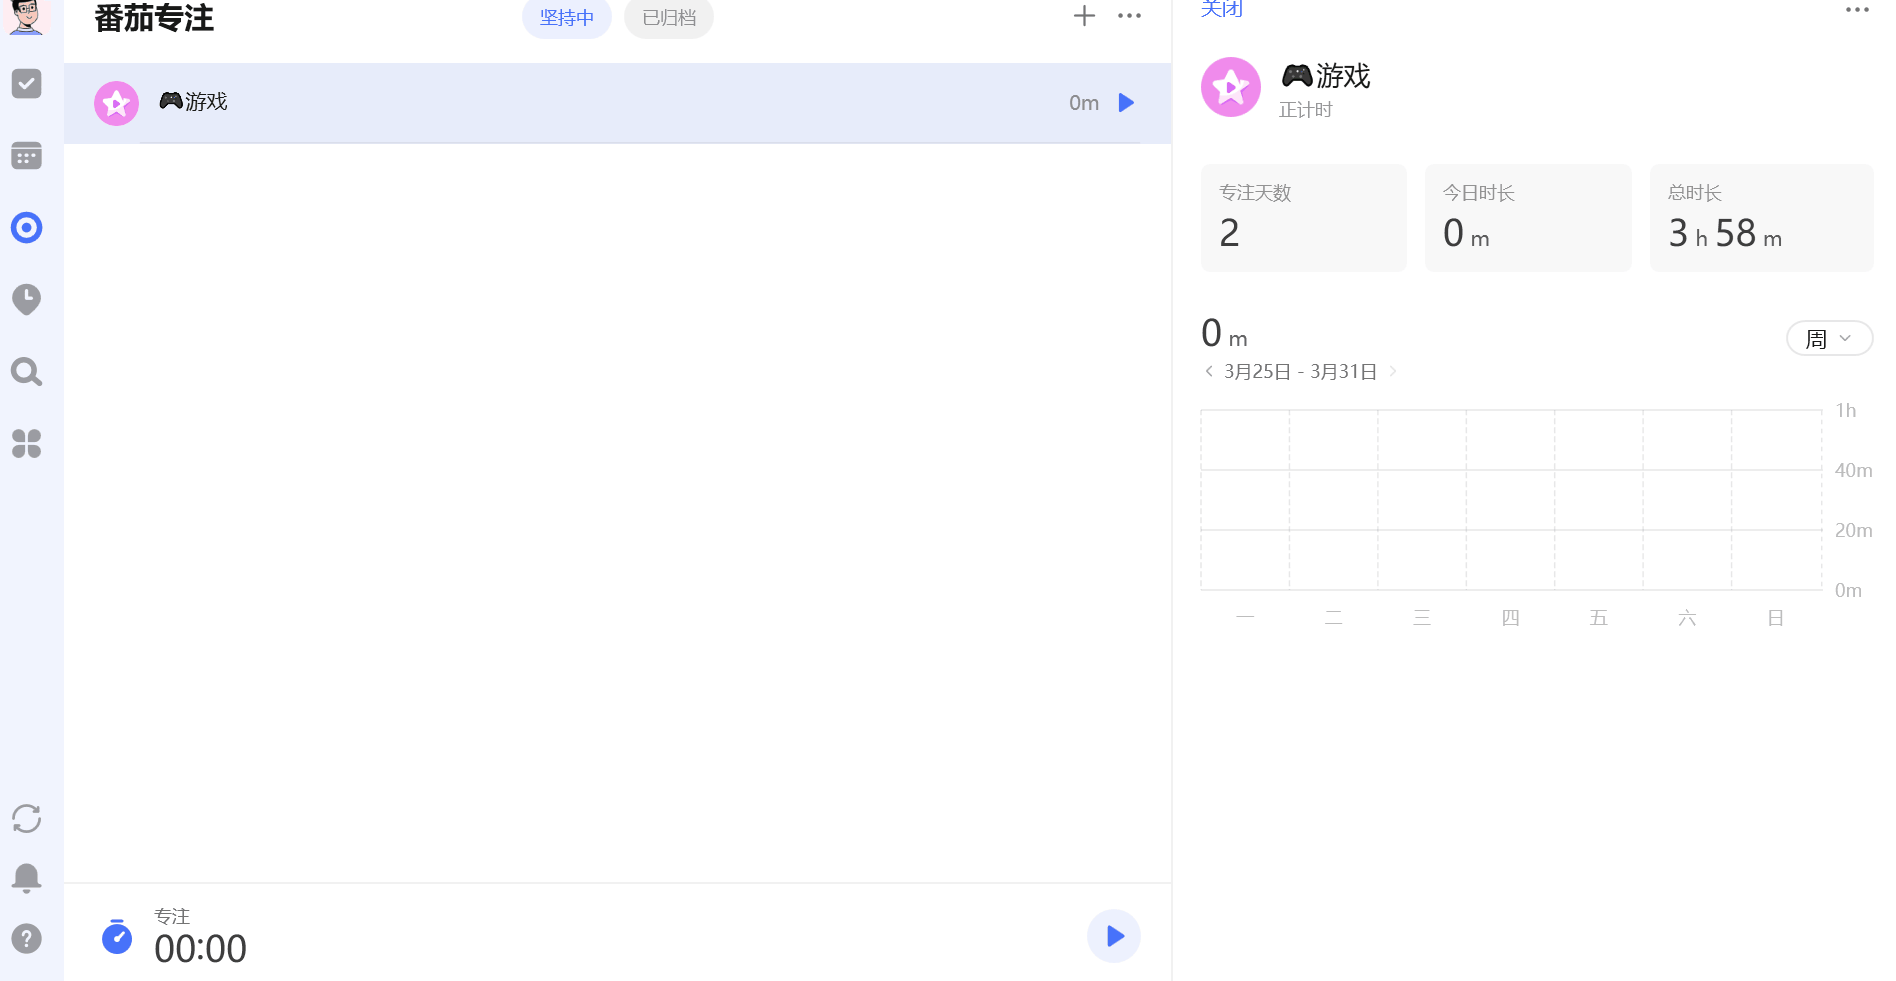This screenshot has width=1896, height=981.
Task: Add a new focus item with plus button
Action: 1084,16
